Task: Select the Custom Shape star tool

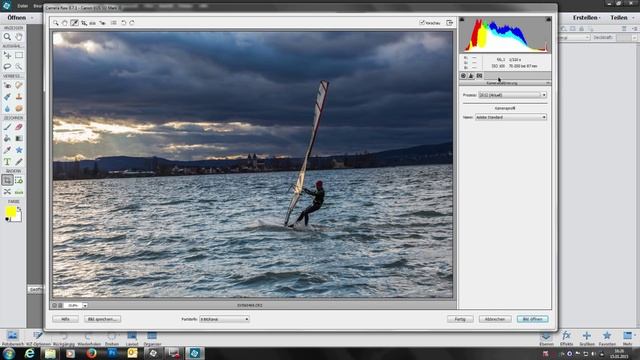Action: coord(19,150)
